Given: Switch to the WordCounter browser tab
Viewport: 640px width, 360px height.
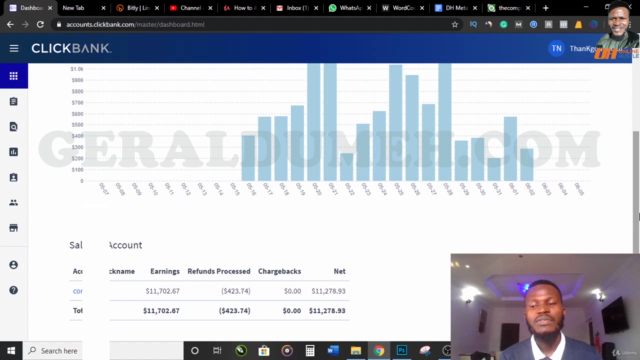Looking at the screenshot, I should 403,8.
